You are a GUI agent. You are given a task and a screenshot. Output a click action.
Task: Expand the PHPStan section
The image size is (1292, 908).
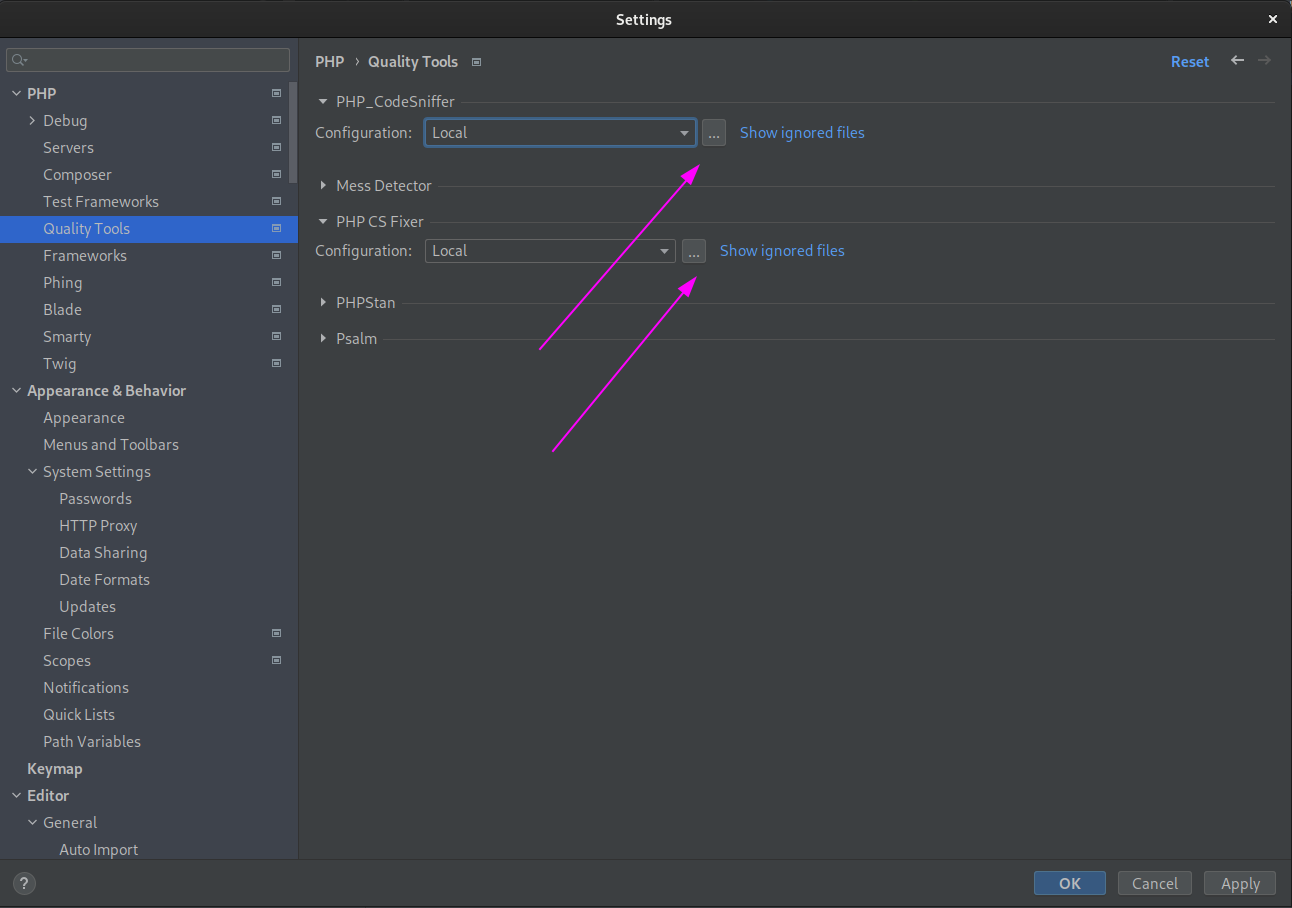tap(323, 302)
